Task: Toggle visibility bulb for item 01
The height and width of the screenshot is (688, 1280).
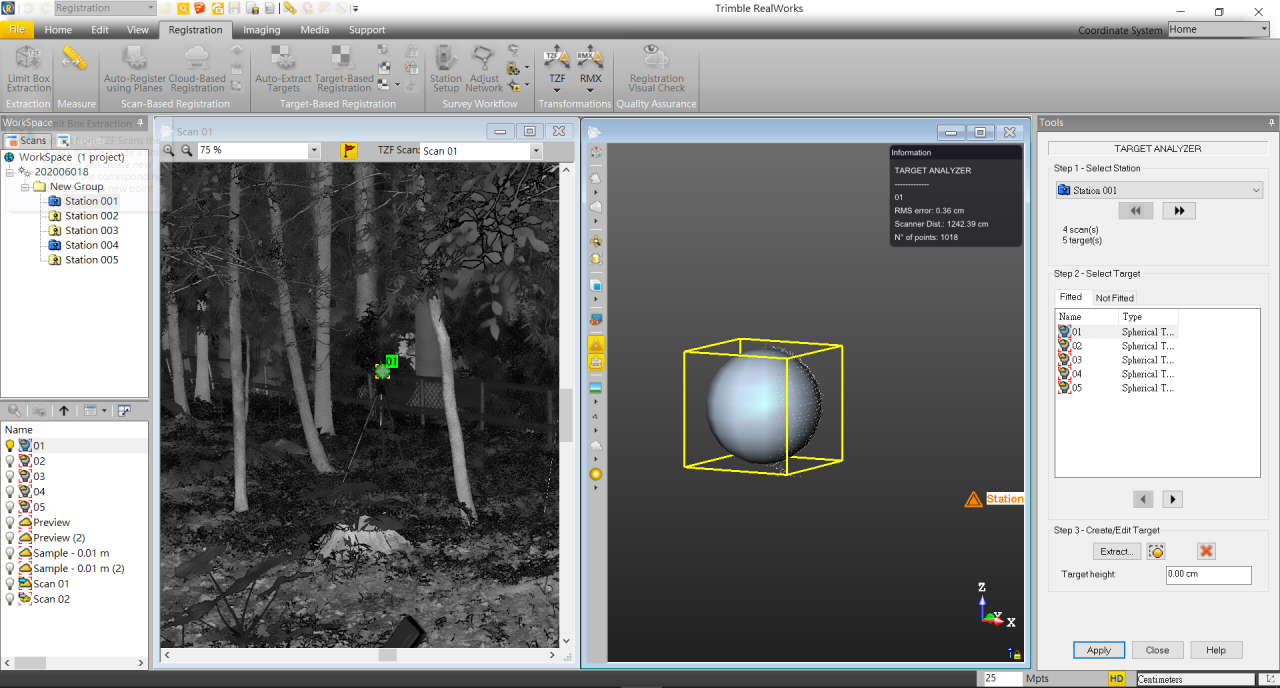Action: (x=10, y=446)
